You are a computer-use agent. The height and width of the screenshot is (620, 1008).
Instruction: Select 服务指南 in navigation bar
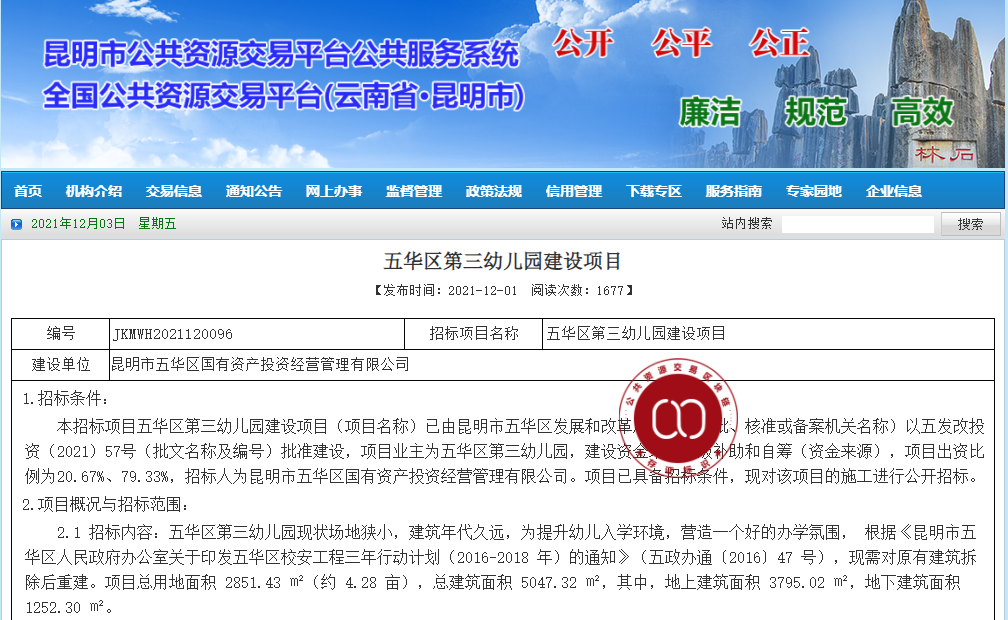pos(734,191)
